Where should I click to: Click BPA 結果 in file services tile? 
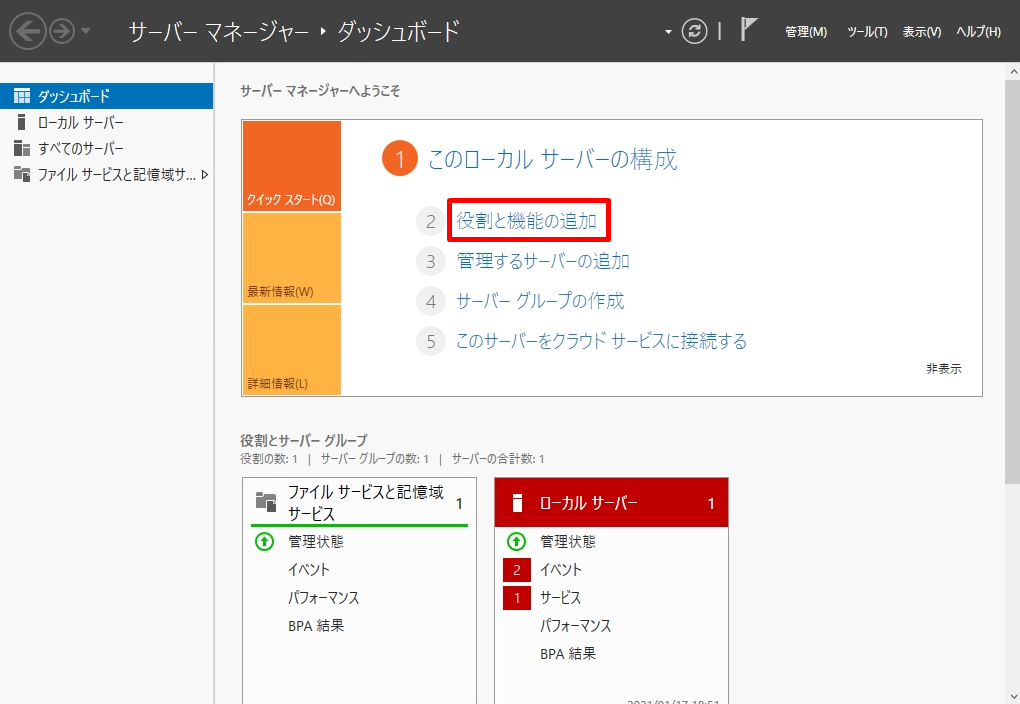pos(315,625)
